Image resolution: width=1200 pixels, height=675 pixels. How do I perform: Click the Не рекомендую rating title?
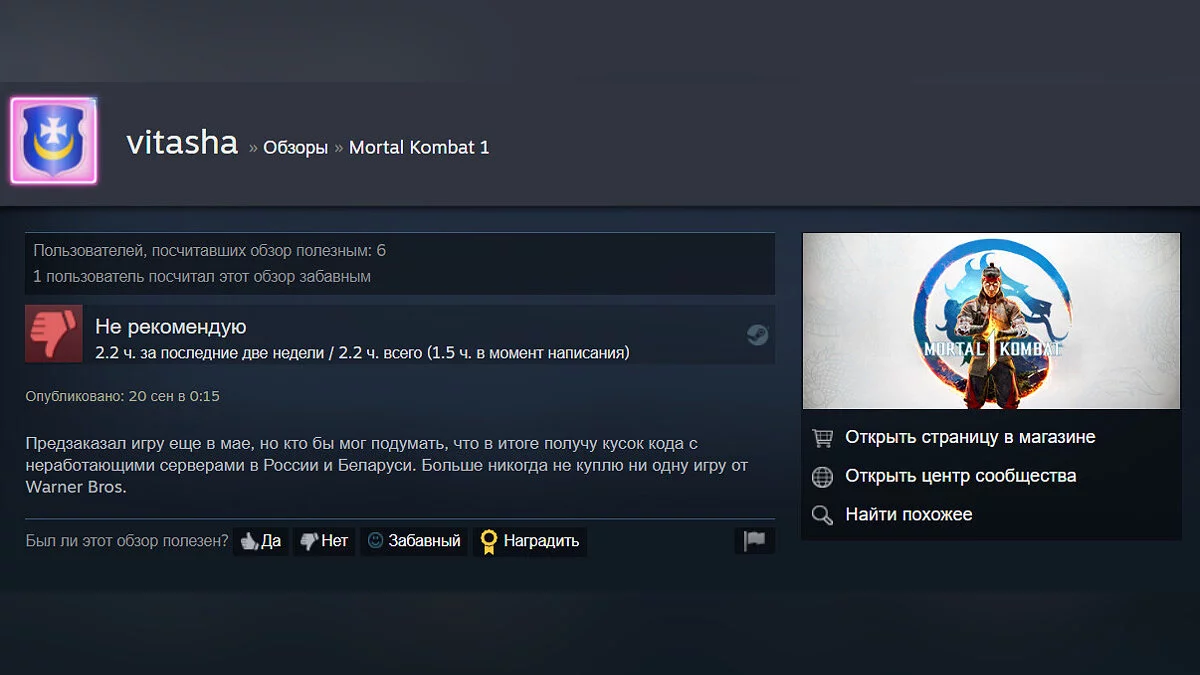click(170, 327)
